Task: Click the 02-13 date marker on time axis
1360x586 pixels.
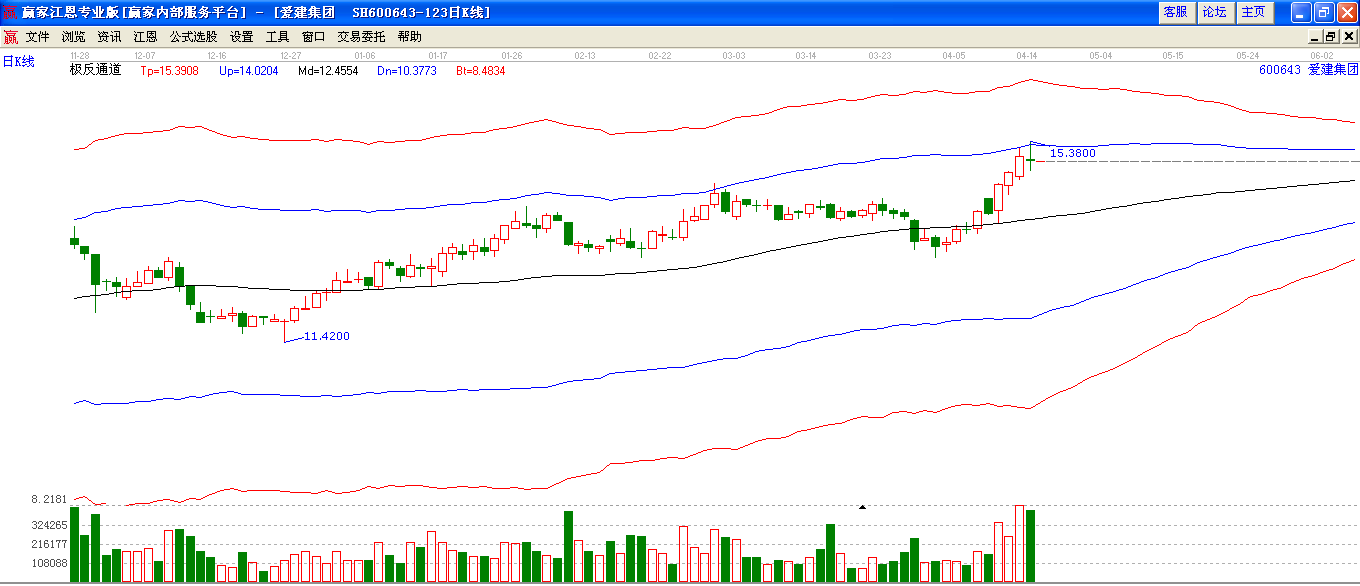Action: [x=585, y=56]
